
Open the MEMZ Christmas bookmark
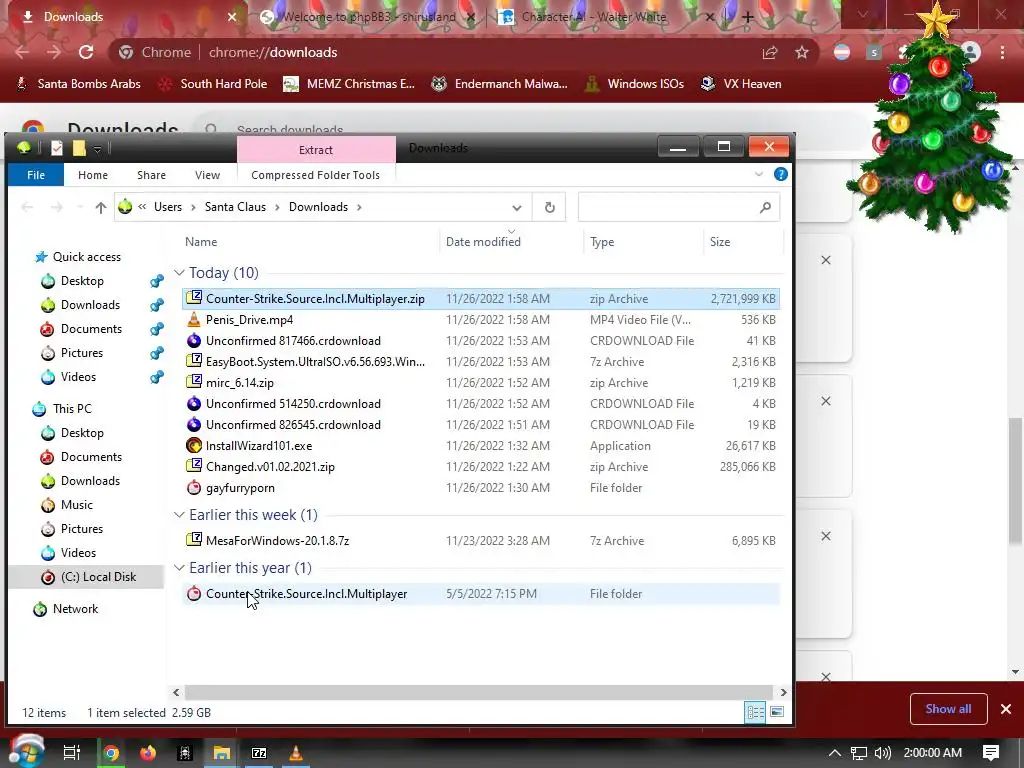[x=349, y=84]
